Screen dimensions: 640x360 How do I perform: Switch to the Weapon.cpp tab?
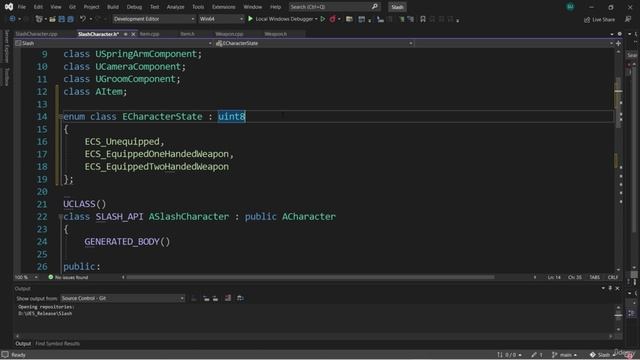tap(229, 34)
